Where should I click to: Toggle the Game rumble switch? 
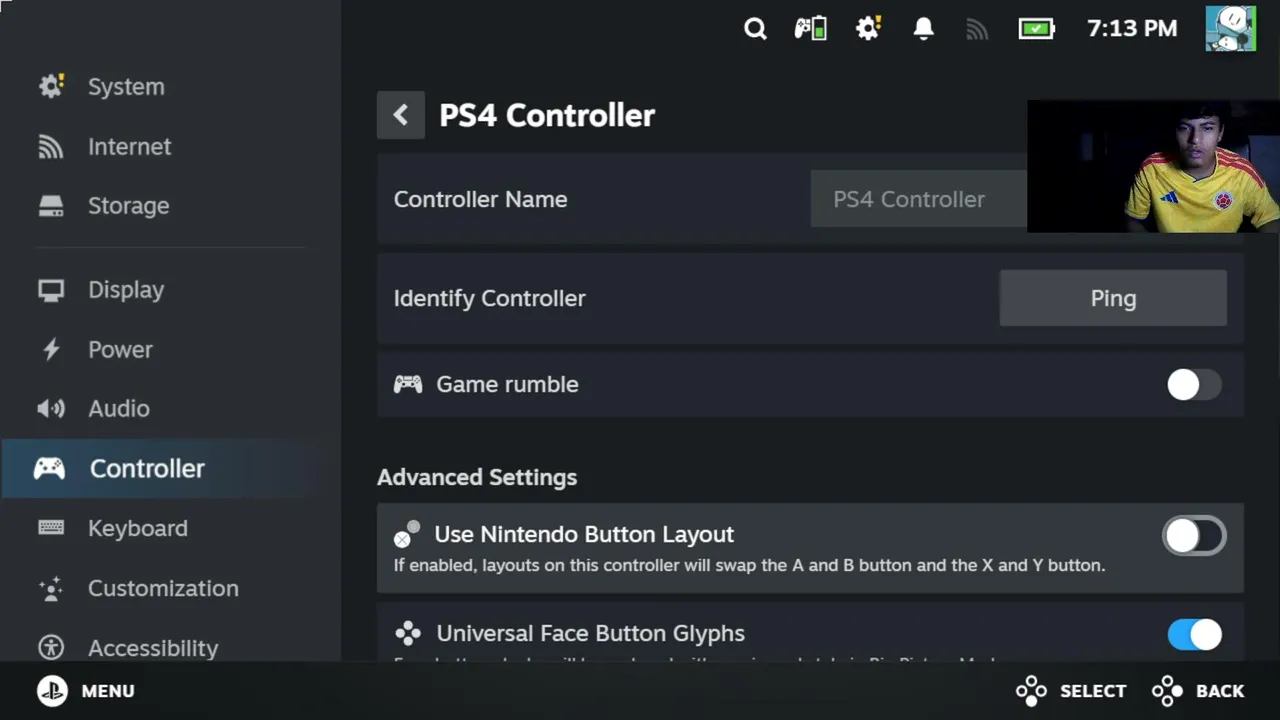(1194, 385)
